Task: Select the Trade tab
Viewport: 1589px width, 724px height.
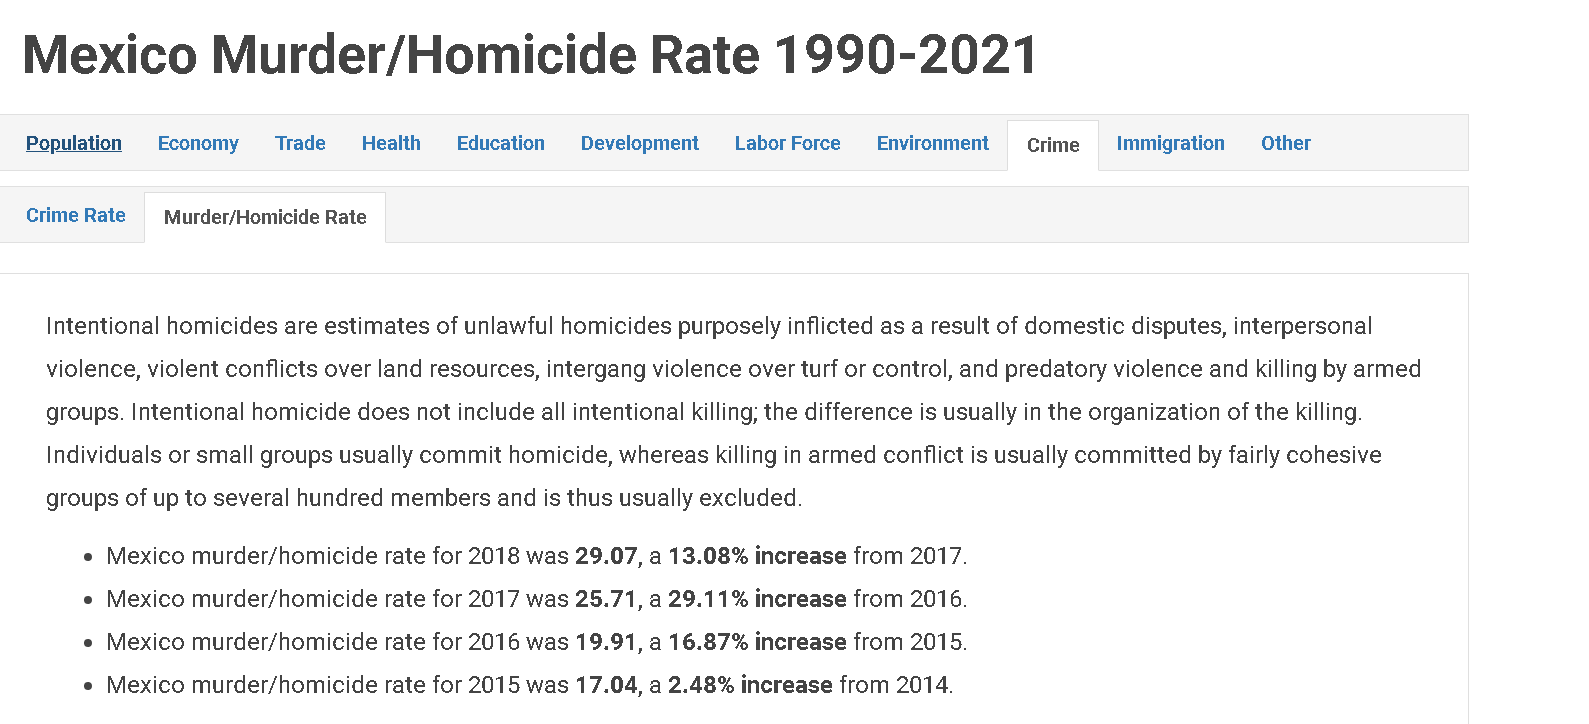Action: [300, 143]
